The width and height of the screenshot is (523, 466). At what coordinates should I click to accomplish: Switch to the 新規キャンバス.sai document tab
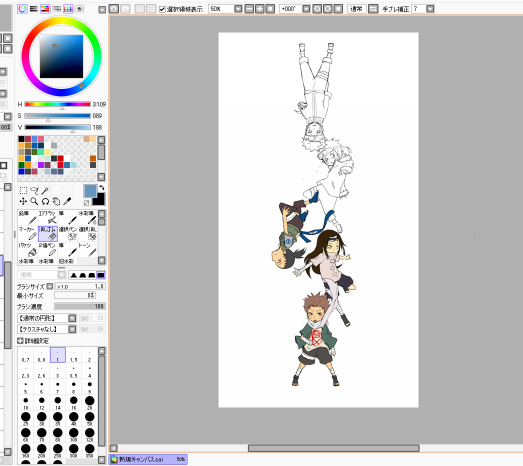pos(148,459)
